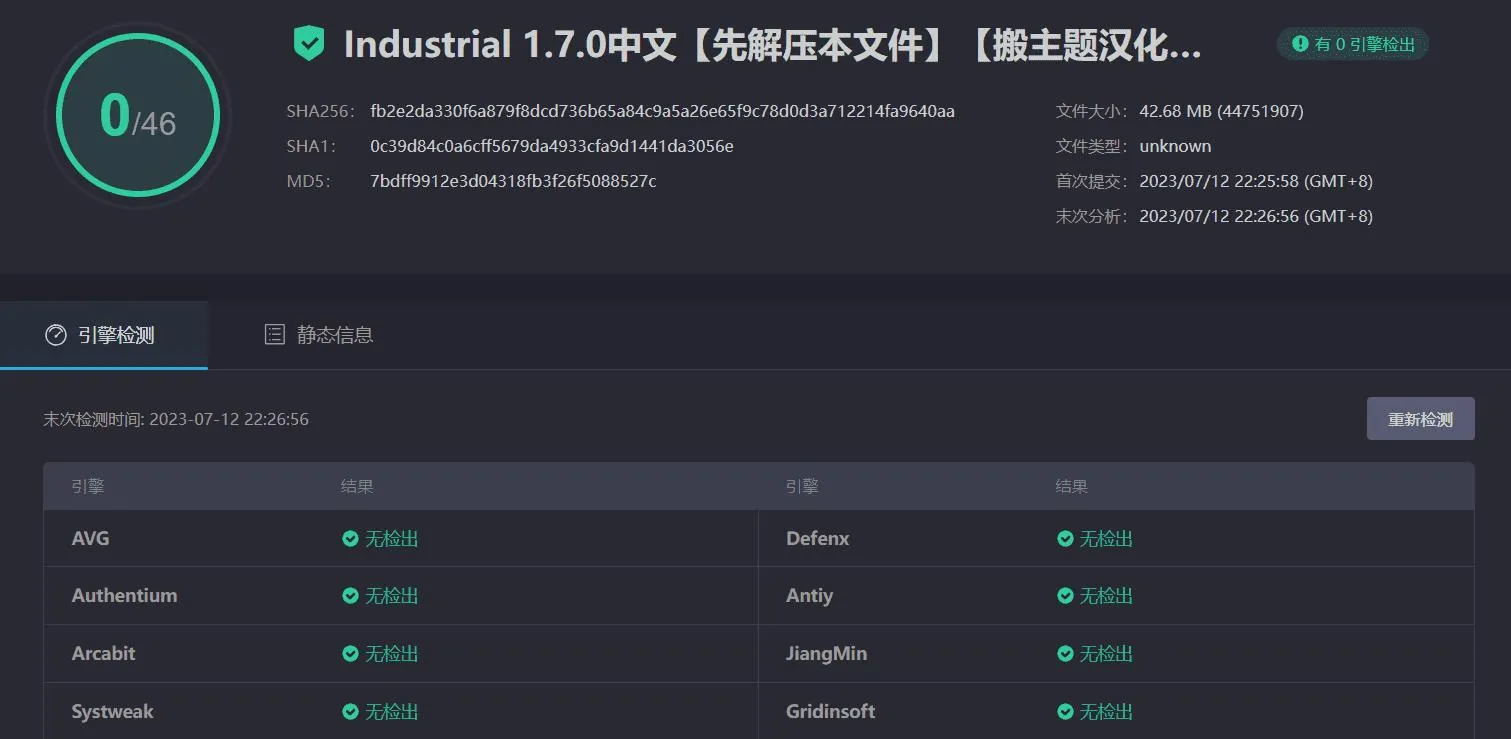Select the SHA1 hash value
This screenshot has height=739, width=1511.
pos(552,146)
